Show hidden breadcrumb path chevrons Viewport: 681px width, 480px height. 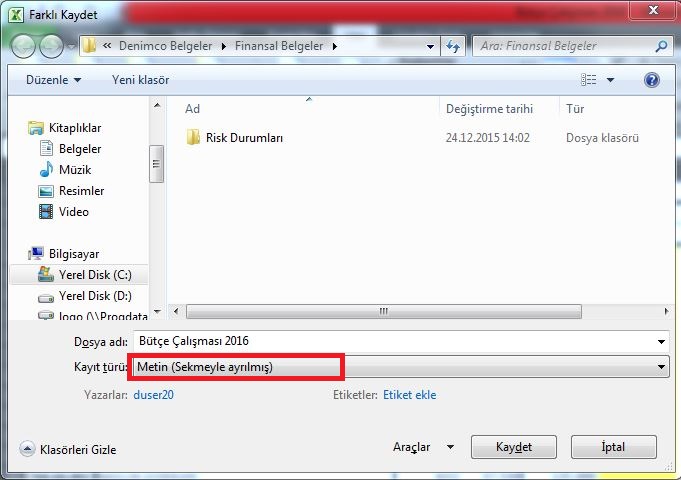point(107,46)
